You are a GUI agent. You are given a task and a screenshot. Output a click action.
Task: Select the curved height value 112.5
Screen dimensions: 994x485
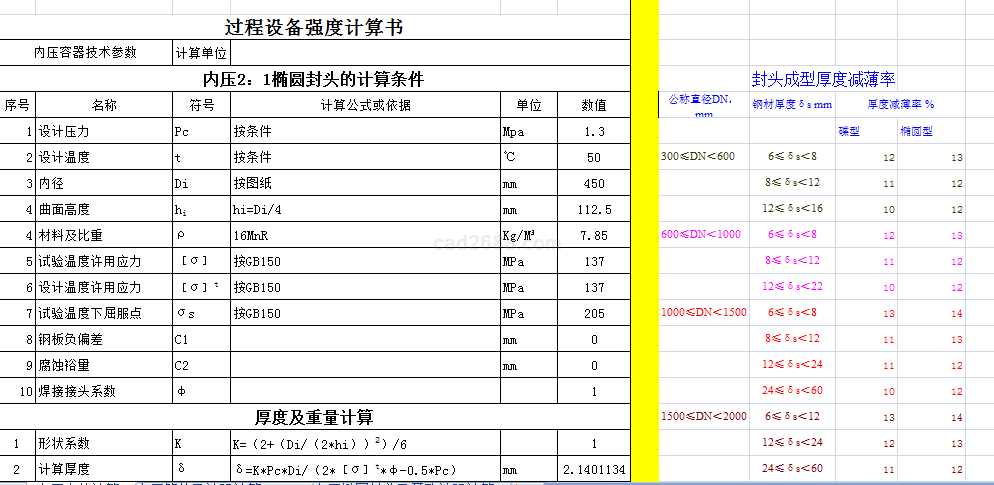point(593,209)
